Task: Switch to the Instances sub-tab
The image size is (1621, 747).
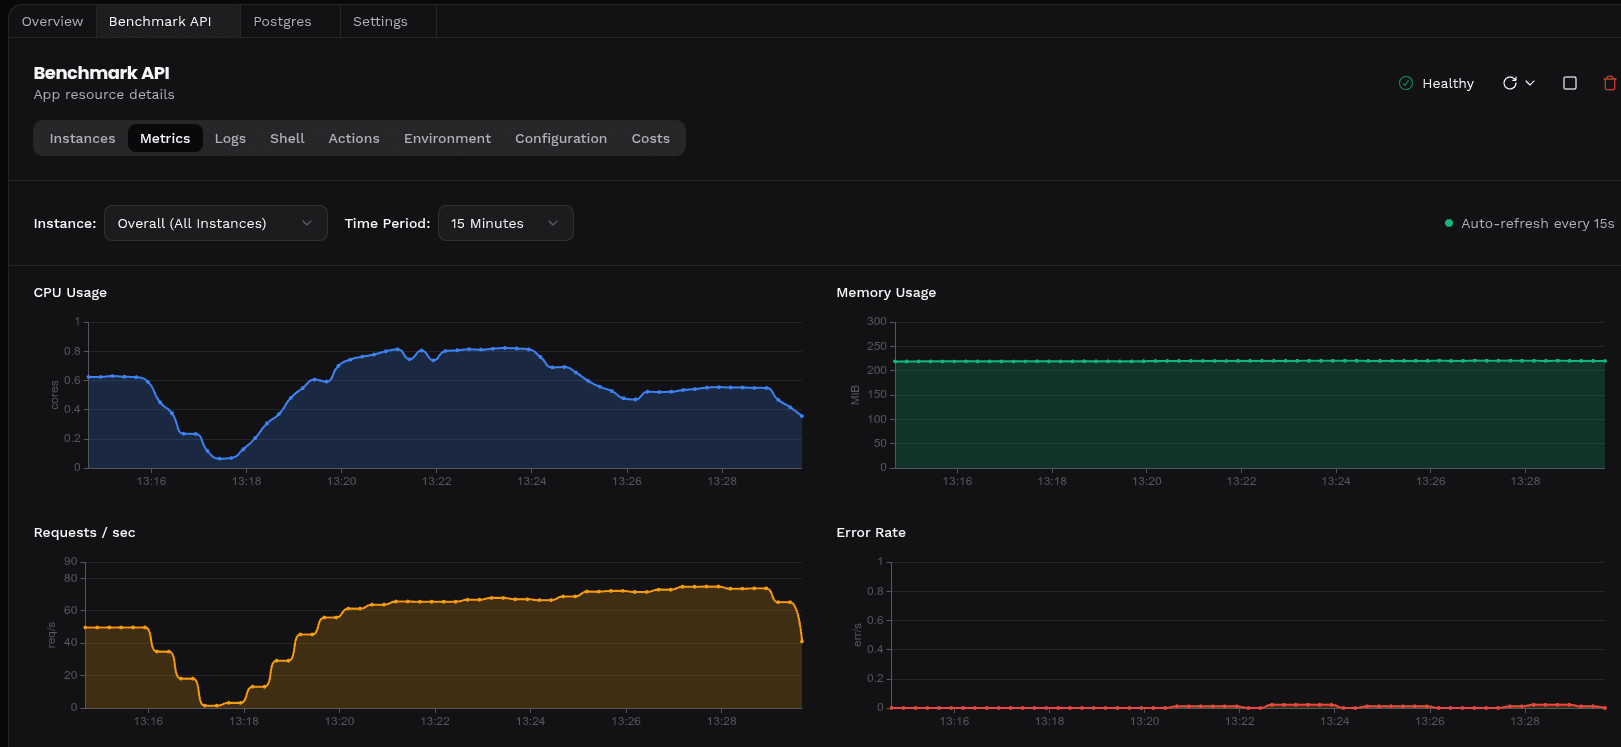Action: click(82, 138)
